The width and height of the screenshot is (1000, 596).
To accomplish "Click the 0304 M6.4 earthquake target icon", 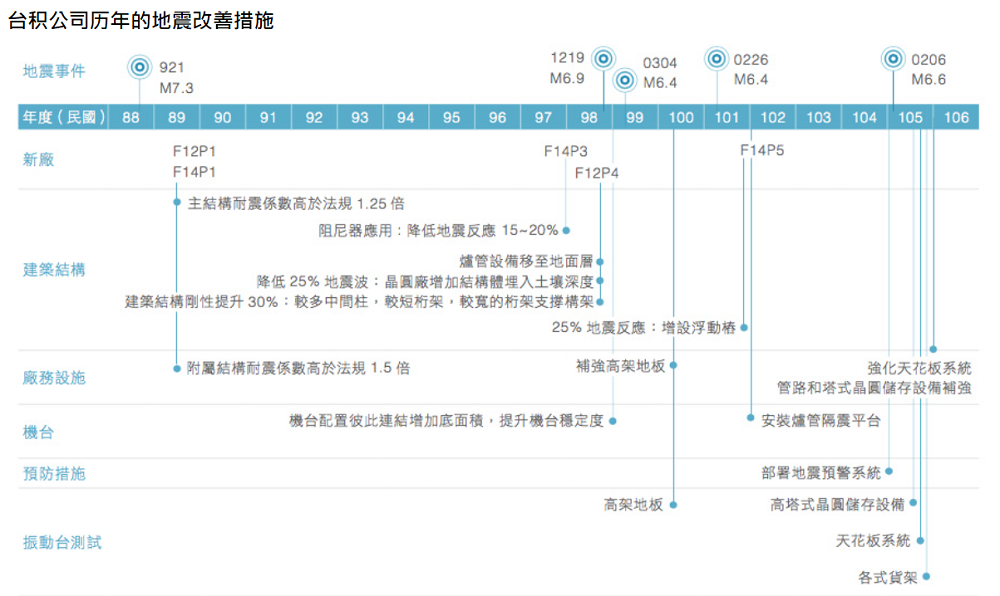I will point(625,80).
